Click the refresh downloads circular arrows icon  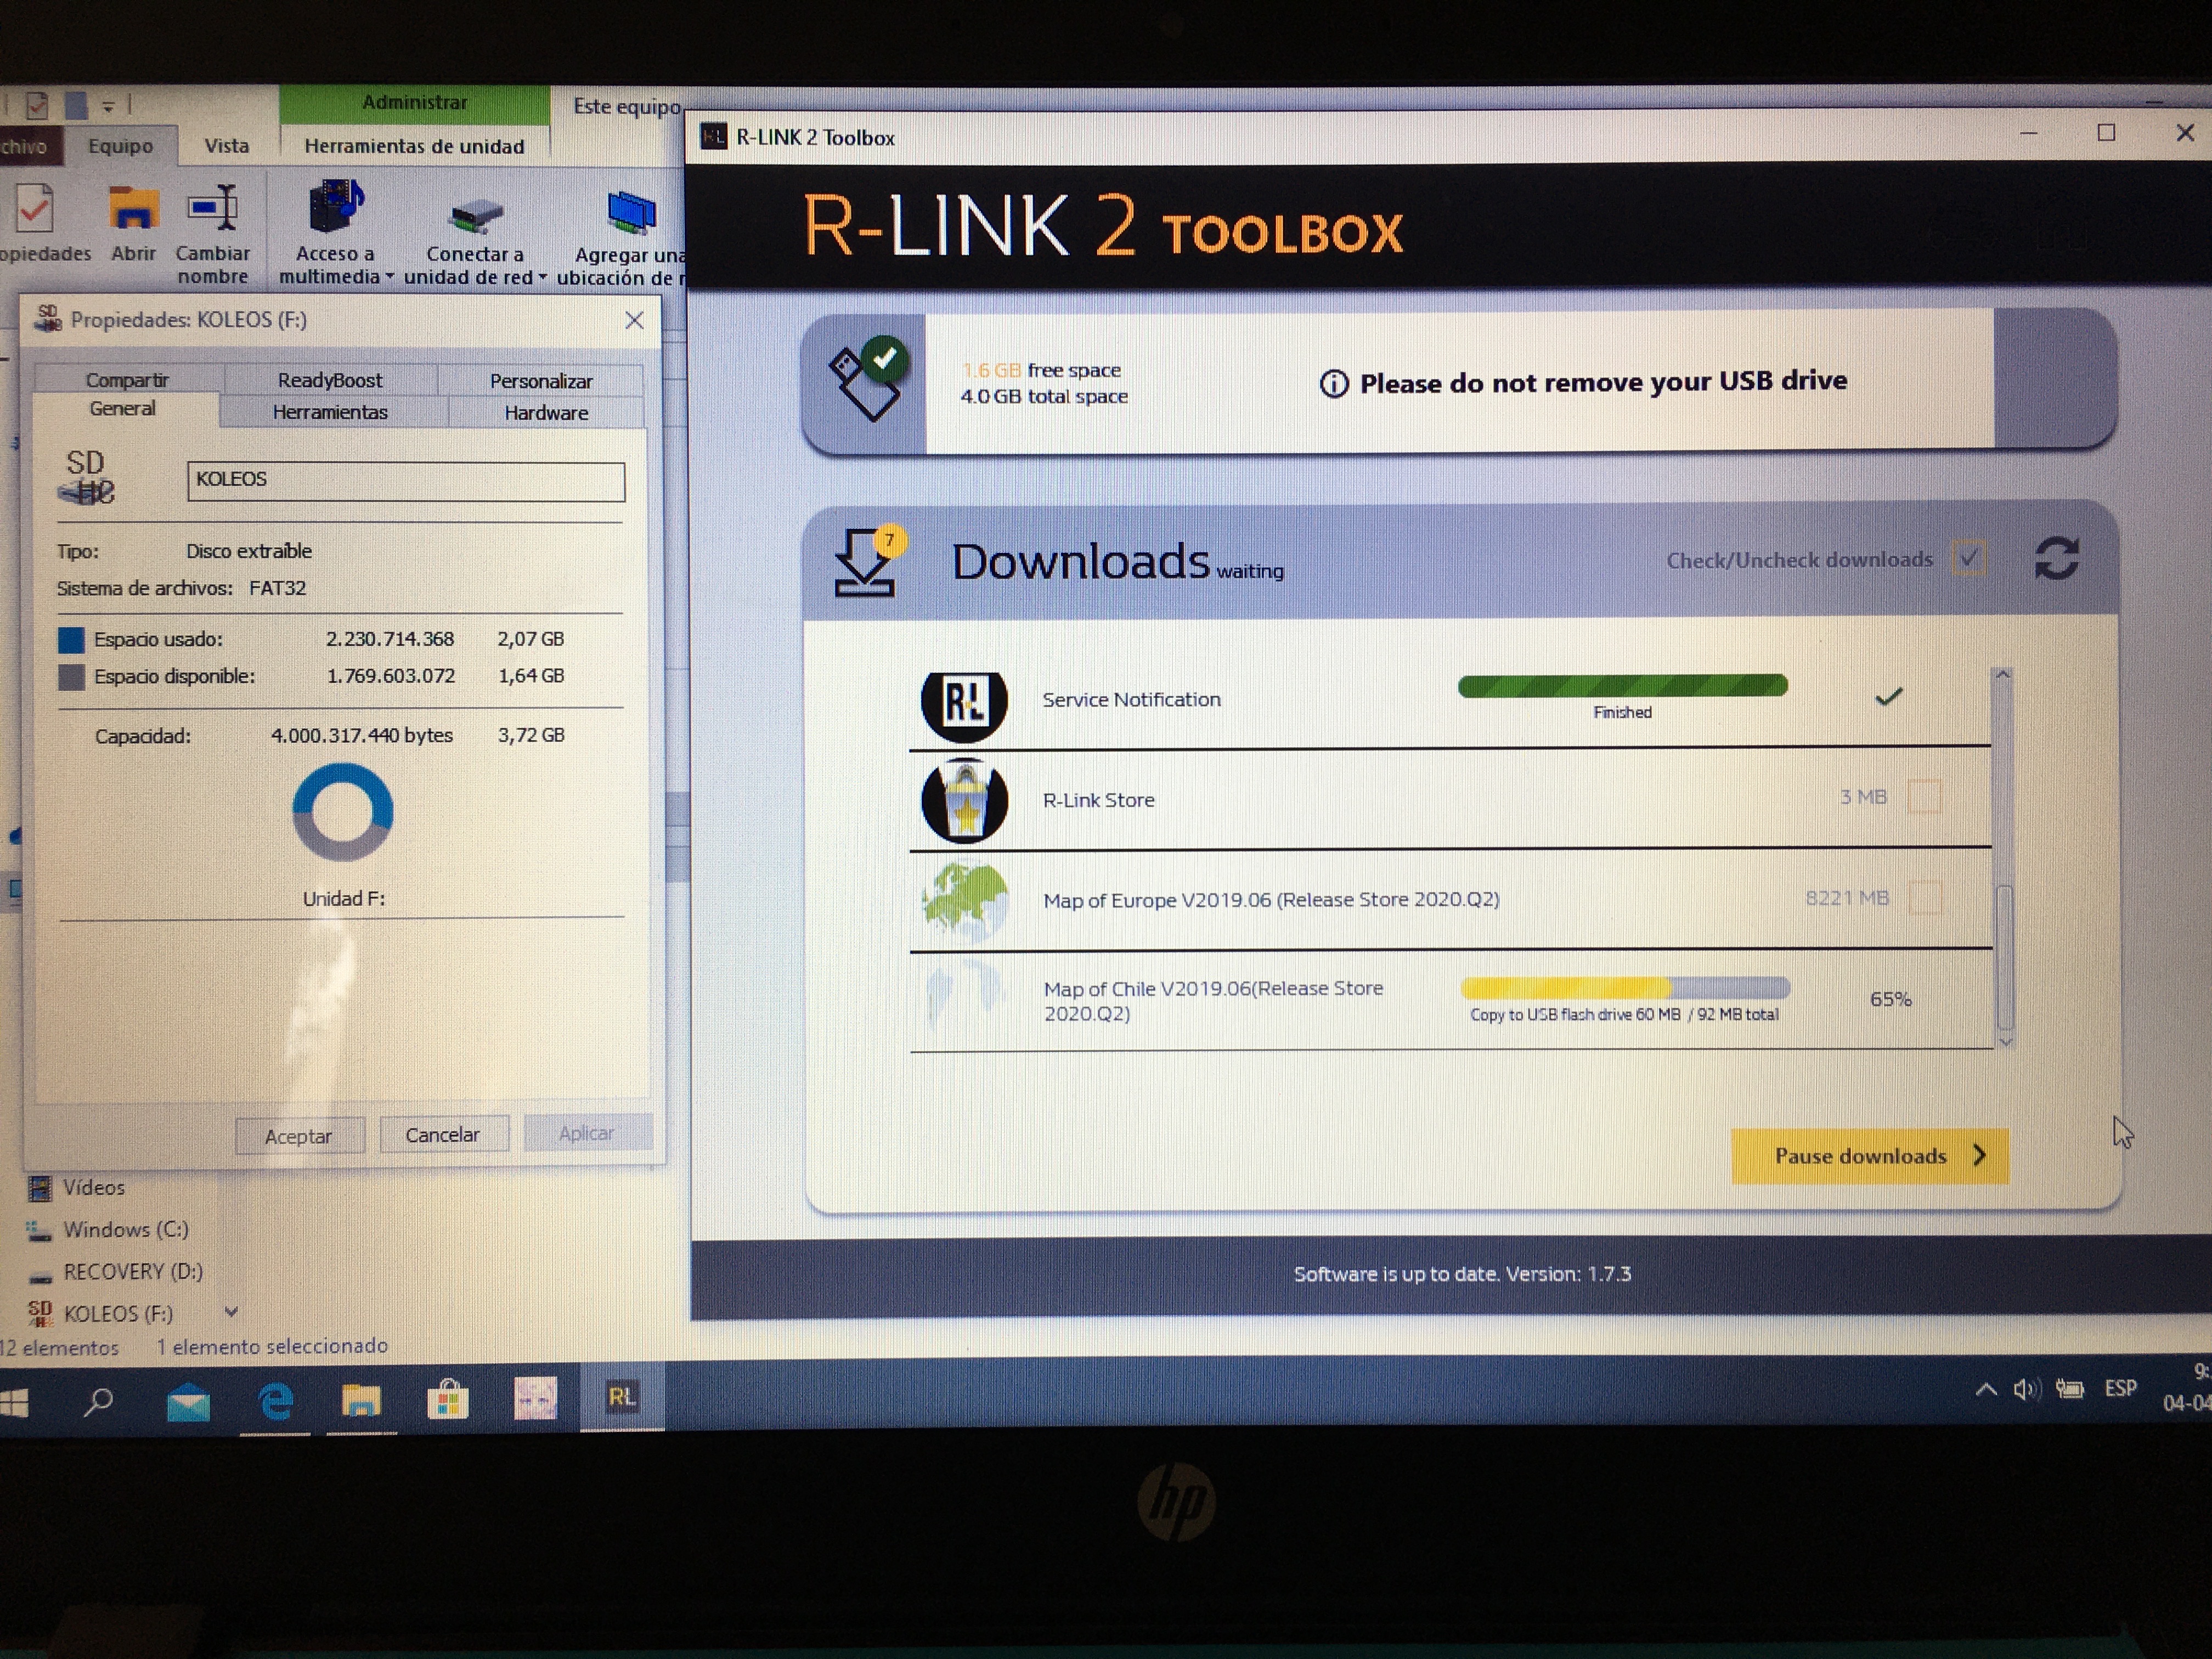click(x=2056, y=558)
